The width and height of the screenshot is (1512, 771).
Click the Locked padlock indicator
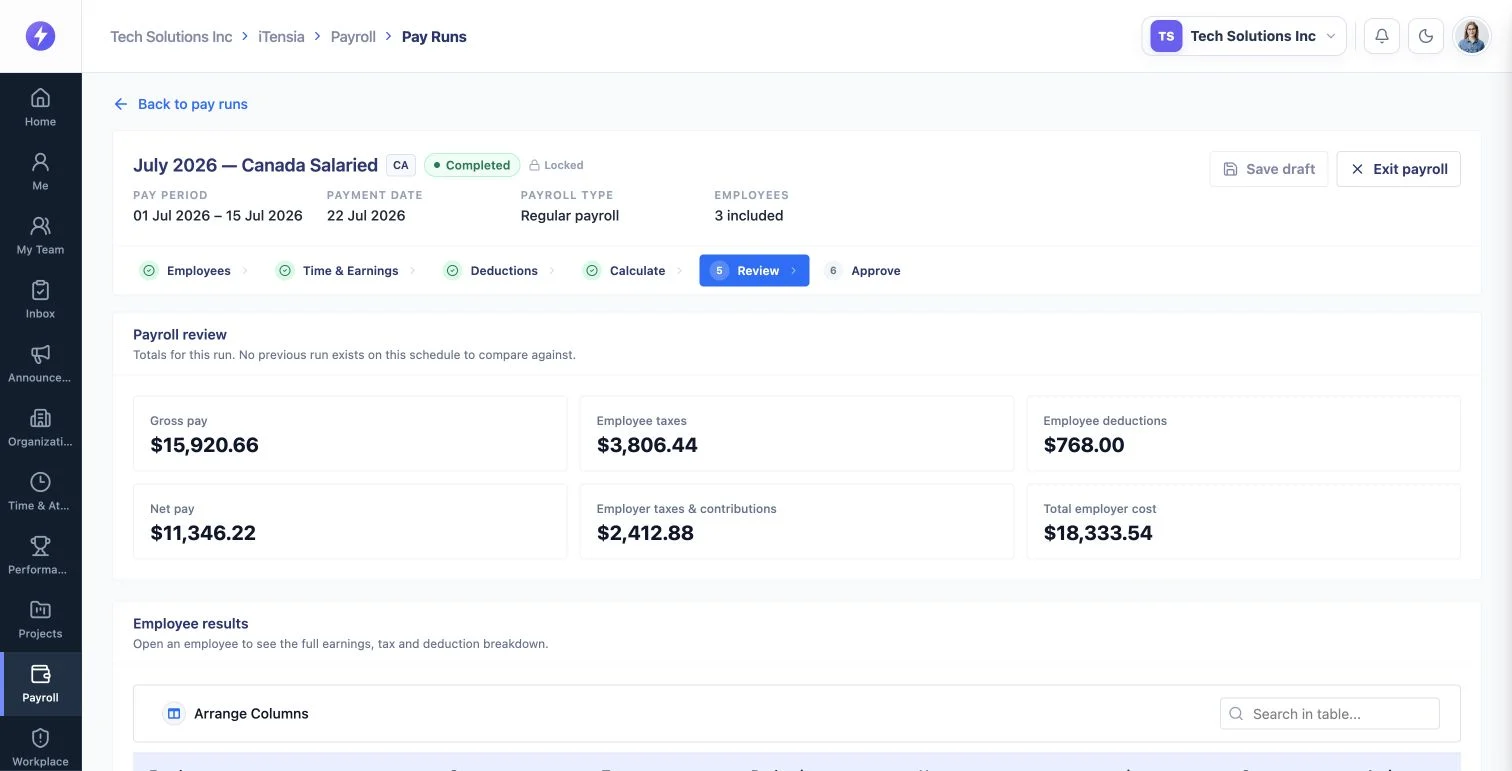click(556, 165)
